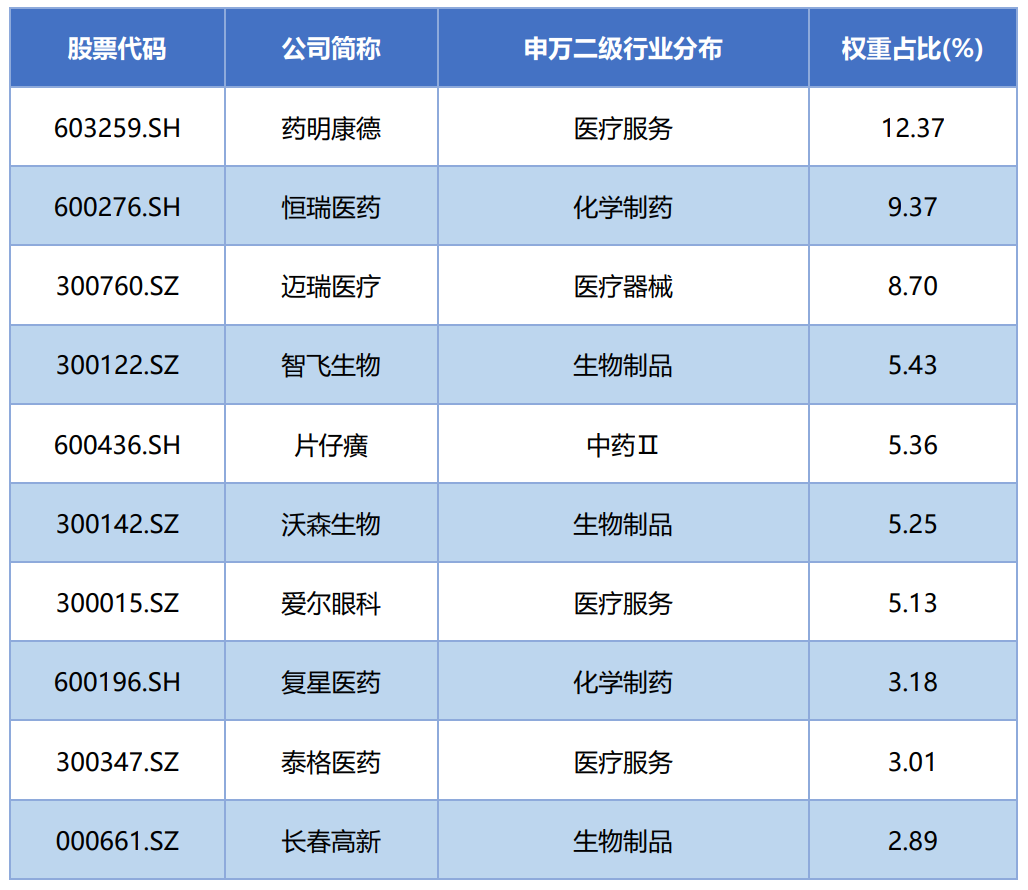1028x890 pixels.
Task: Select company name 长春高新
Action: pos(331,841)
